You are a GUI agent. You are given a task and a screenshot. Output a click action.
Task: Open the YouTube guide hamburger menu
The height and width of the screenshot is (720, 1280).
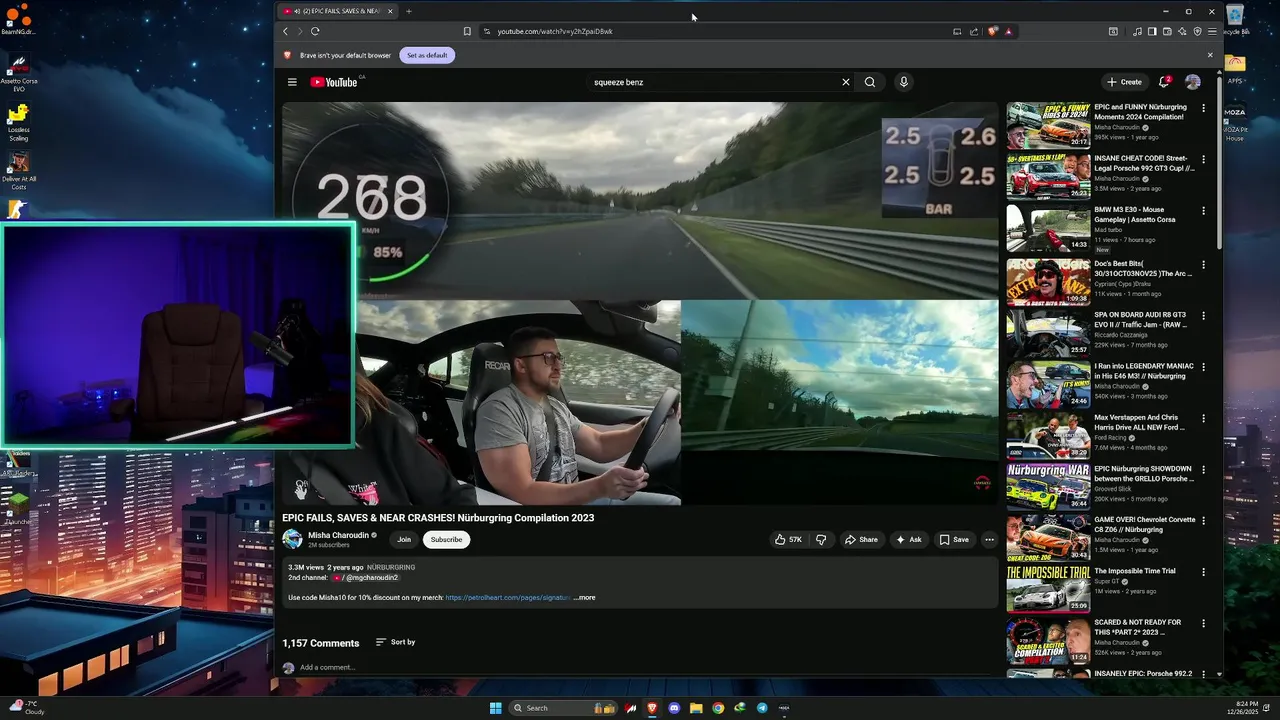(x=292, y=82)
